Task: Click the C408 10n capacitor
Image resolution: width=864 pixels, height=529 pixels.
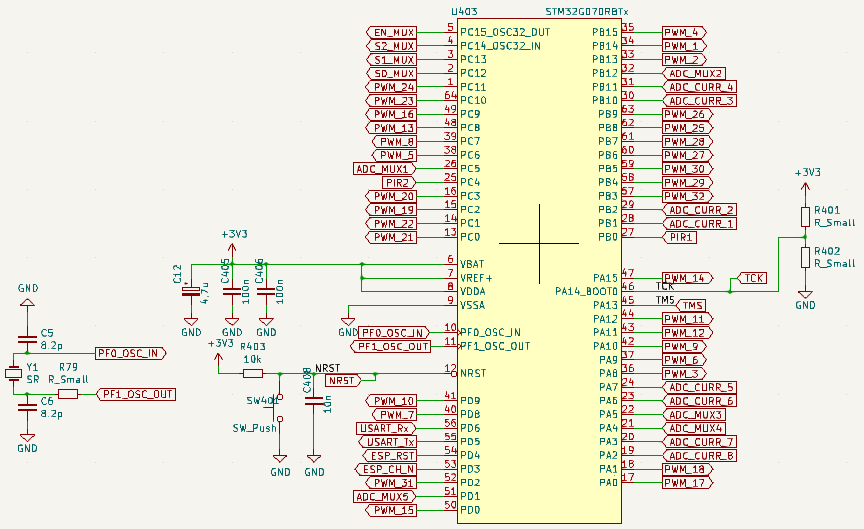Action: coord(314,390)
